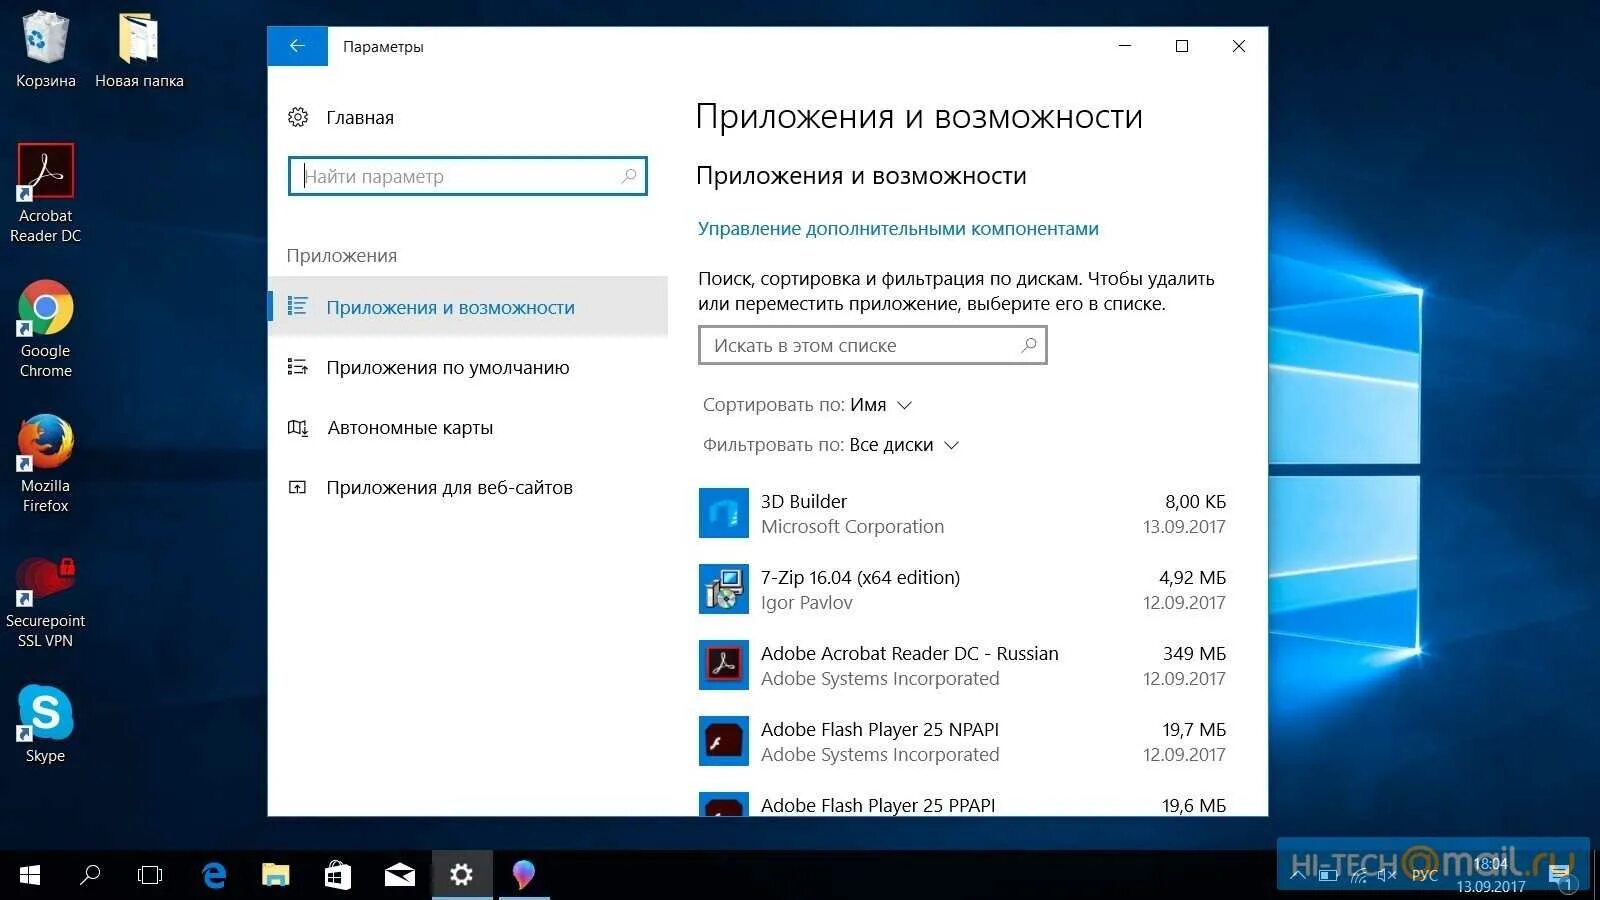Click the muted volume icon in system tray
The image size is (1600, 900).
click(1385, 874)
